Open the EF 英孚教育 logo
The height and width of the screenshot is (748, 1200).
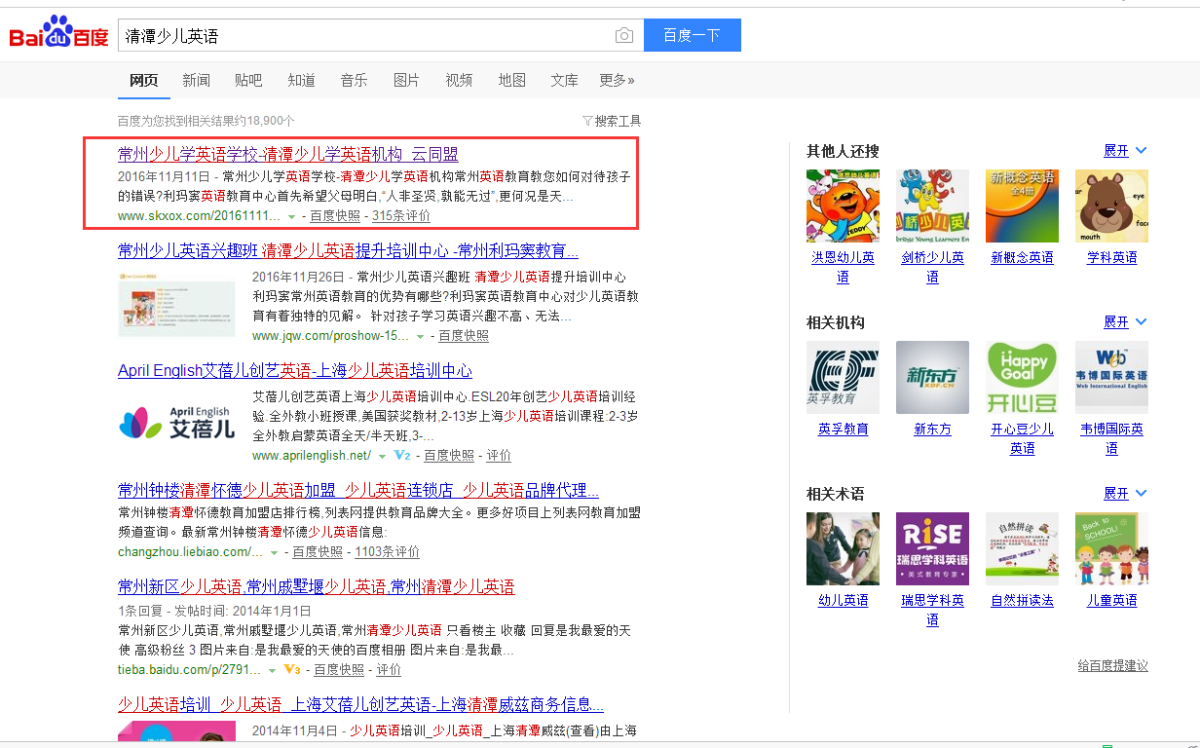click(x=842, y=377)
